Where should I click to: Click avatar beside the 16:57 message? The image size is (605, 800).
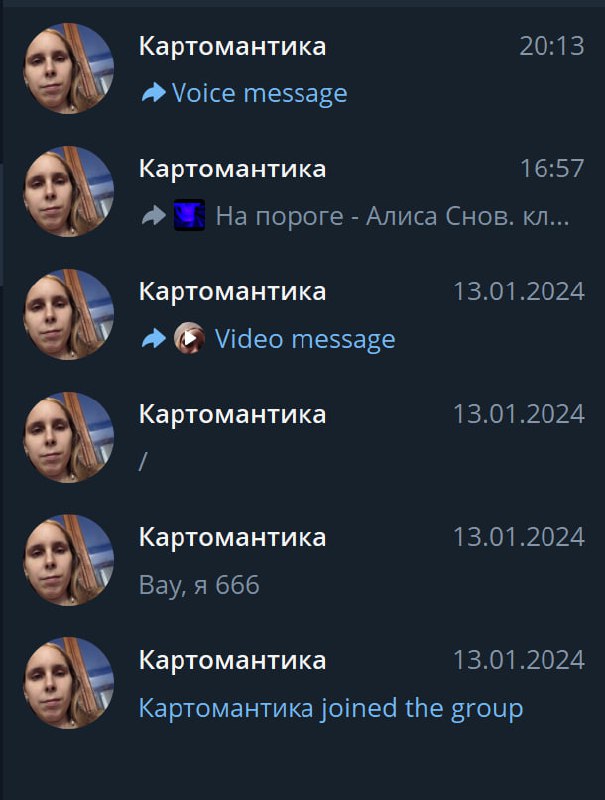(69, 191)
